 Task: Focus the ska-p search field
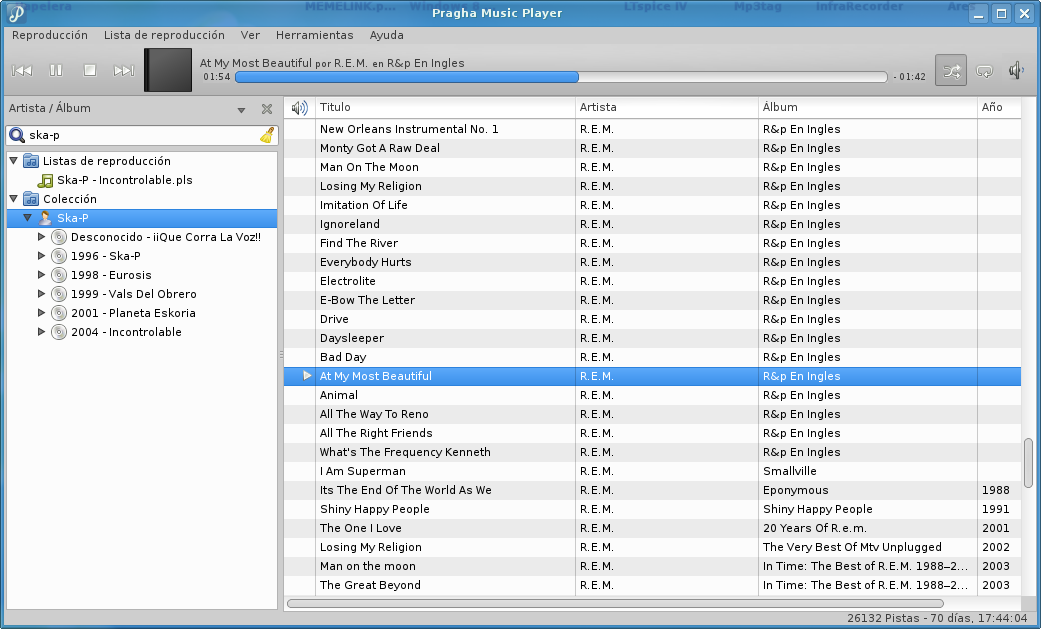142,135
